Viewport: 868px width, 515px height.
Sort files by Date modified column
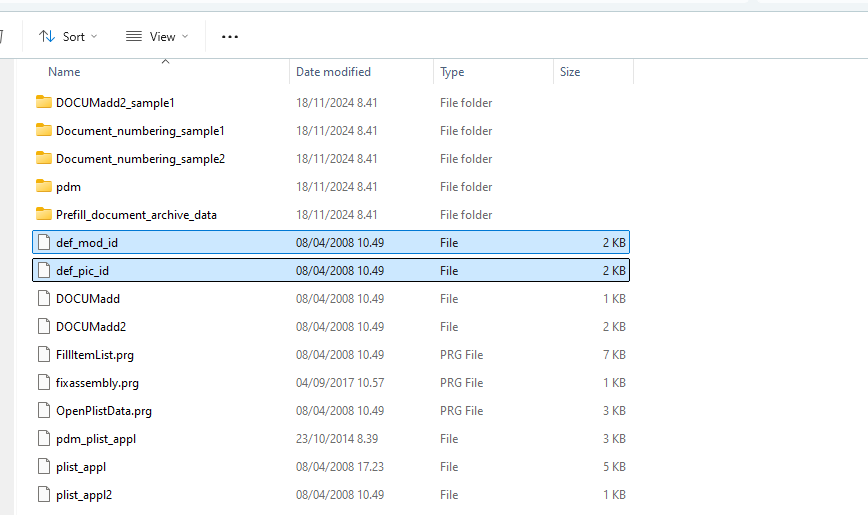(333, 72)
